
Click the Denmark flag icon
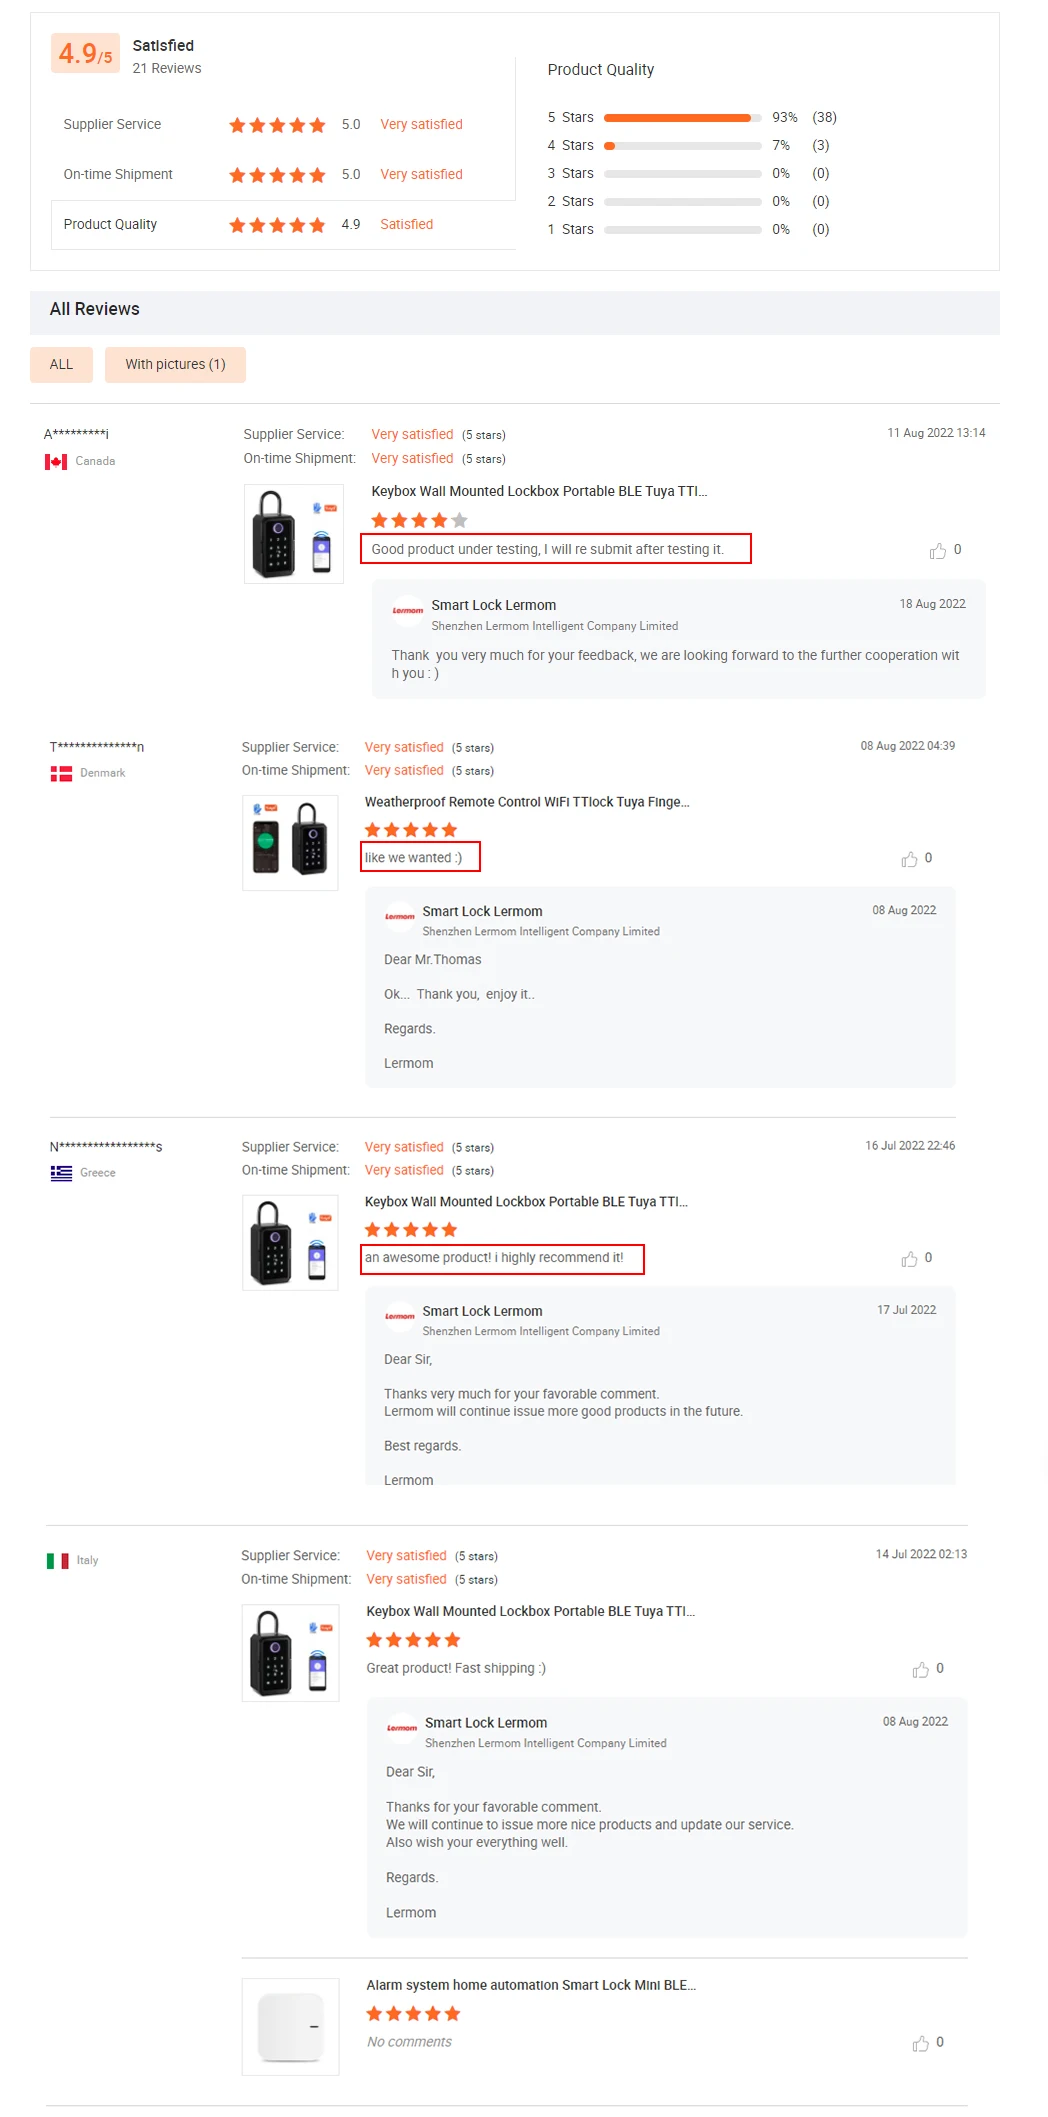61,774
